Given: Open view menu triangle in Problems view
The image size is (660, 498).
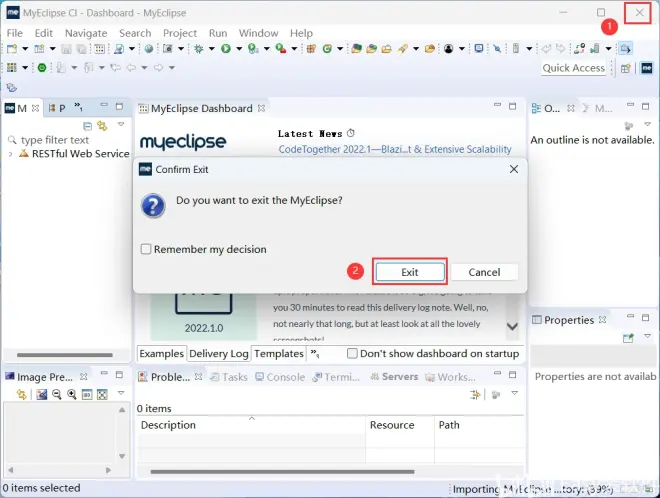Looking at the screenshot, I should (x=514, y=393).
